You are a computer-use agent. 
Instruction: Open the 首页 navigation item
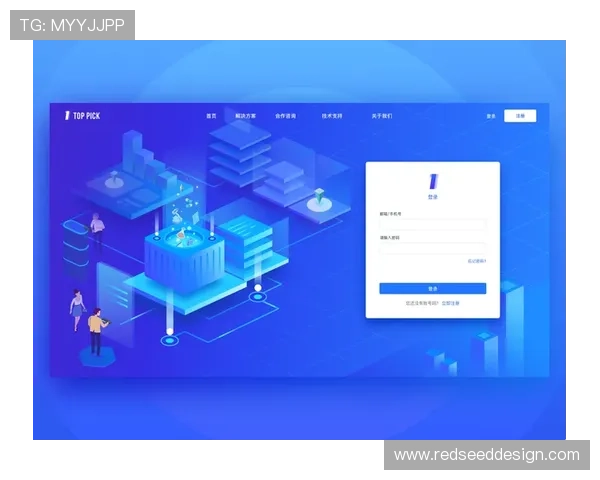point(211,116)
